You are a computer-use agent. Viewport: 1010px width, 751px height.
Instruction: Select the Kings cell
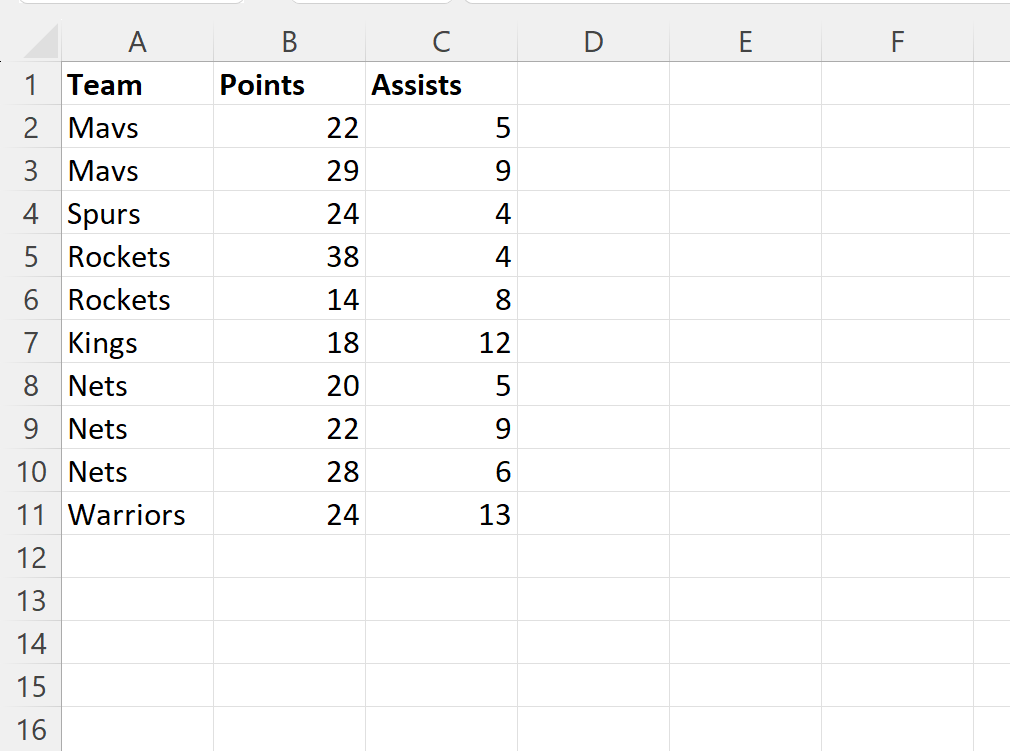coord(137,342)
